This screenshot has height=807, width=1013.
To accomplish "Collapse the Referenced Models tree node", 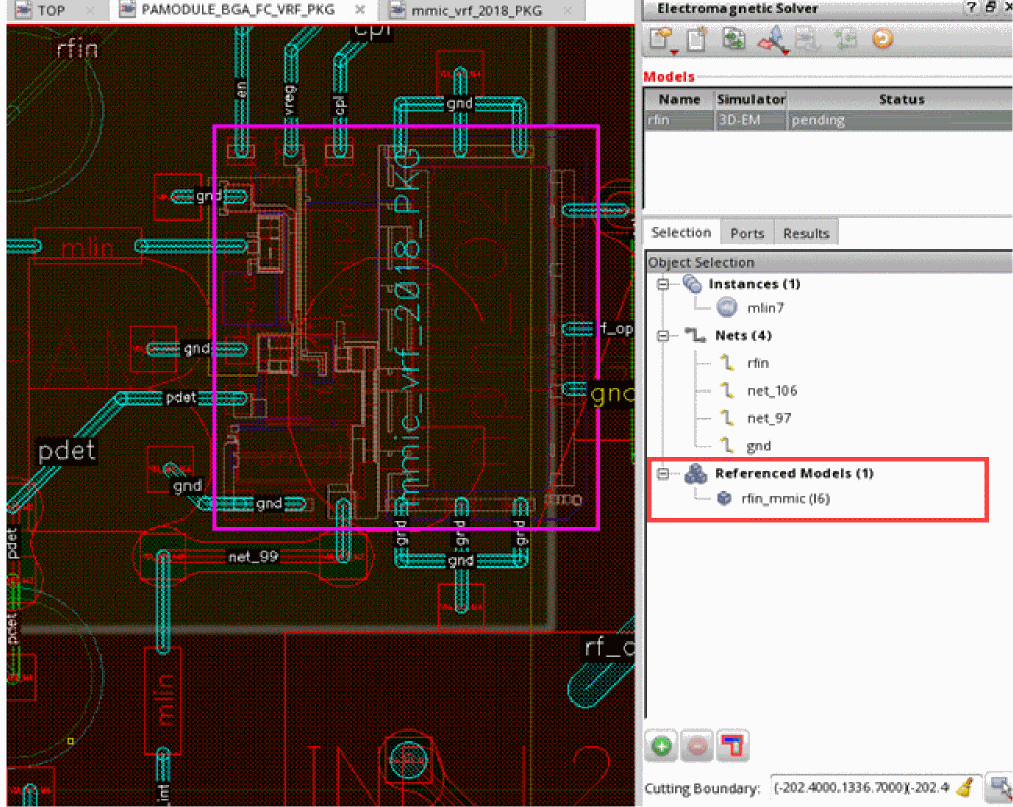I will point(662,474).
